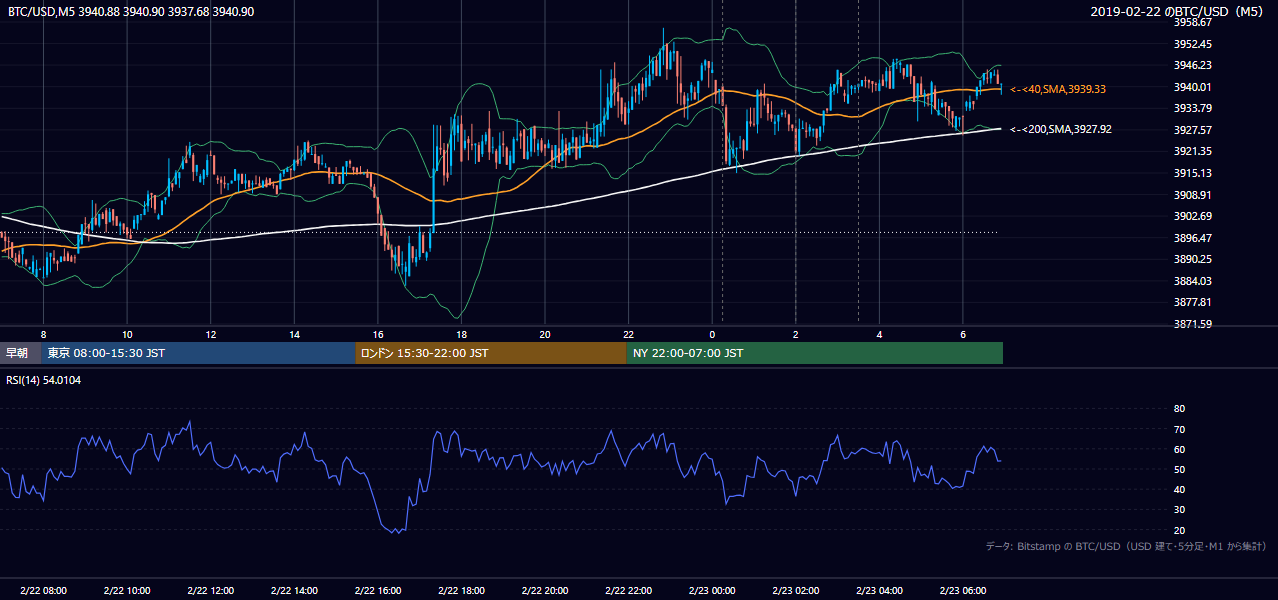
Task: Select the NY 22:00-07:00 JST session bar
Action: [x=815, y=353]
